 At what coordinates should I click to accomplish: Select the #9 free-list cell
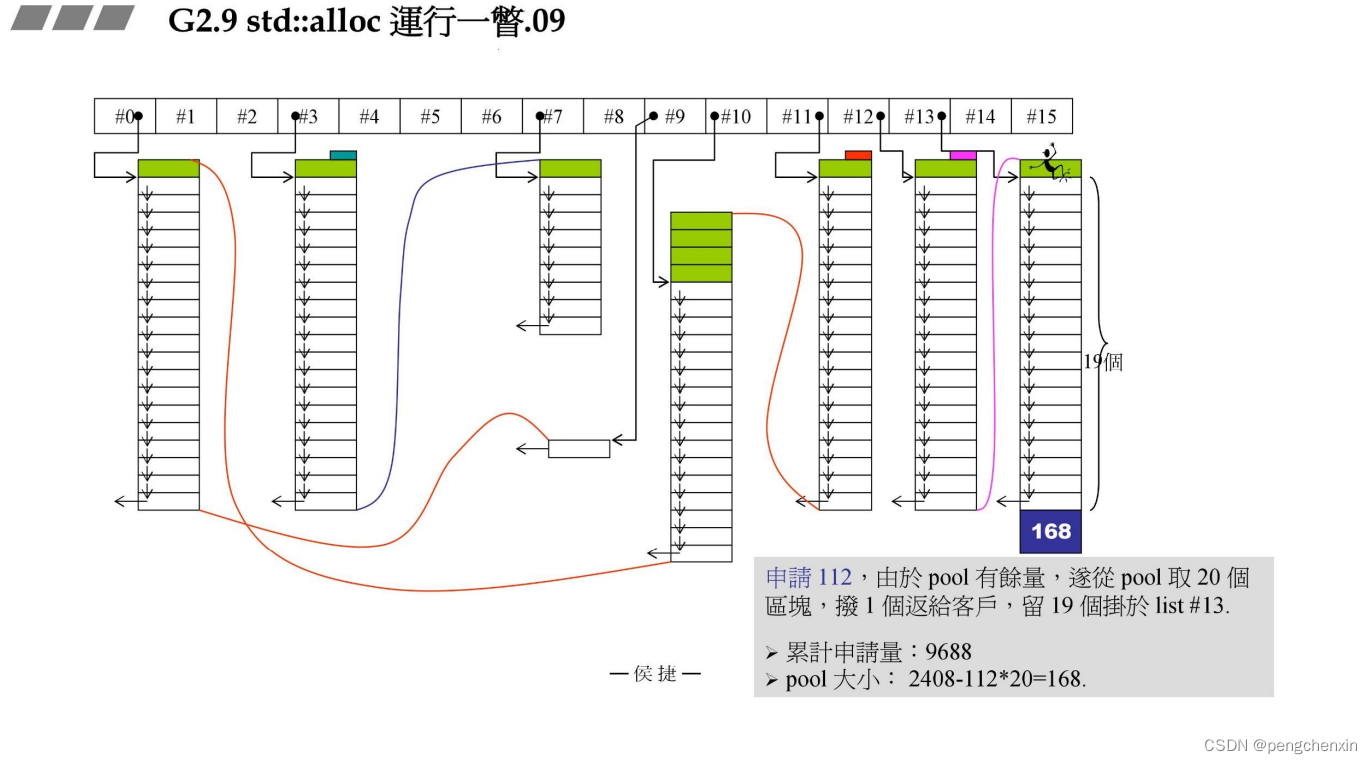[x=675, y=116]
